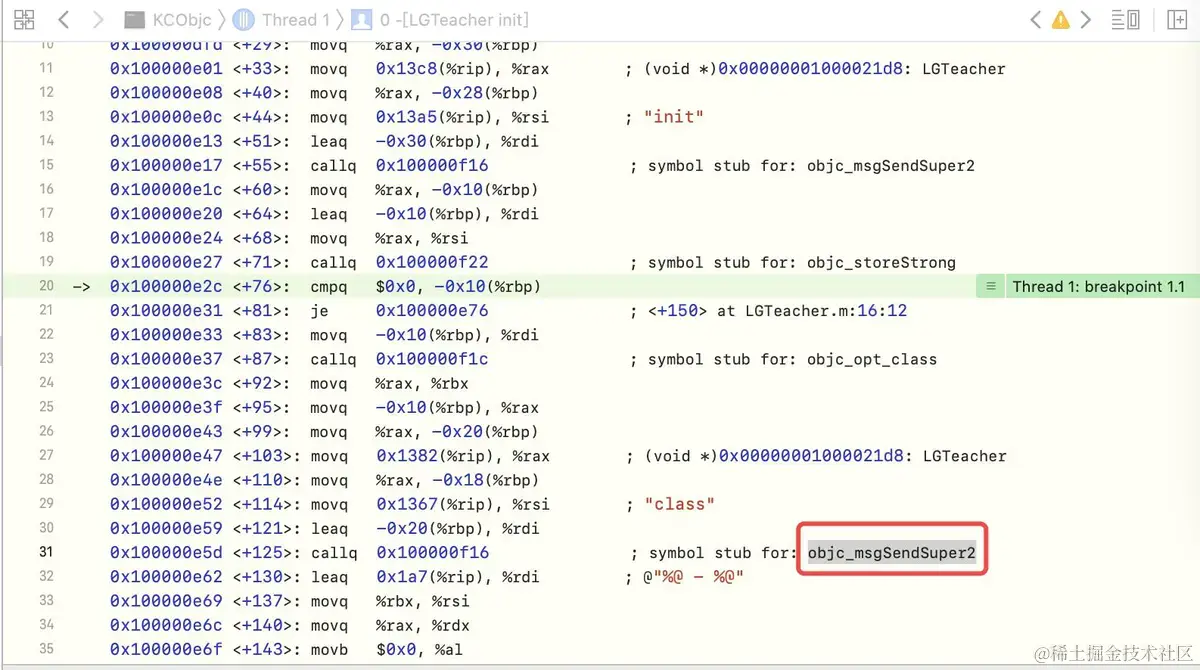The image size is (1200, 670).
Task: Click address 0x100000e01 on line 11
Action: (166, 68)
